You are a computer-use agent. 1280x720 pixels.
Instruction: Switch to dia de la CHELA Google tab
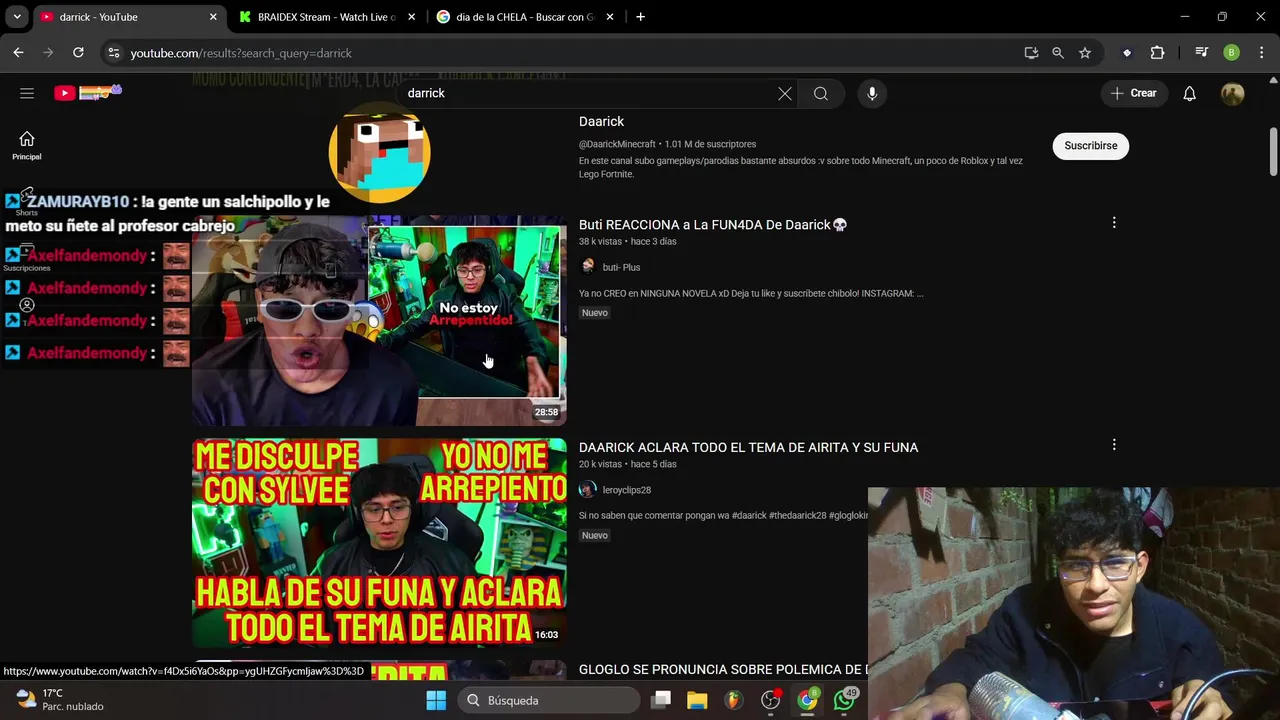(525, 17)
